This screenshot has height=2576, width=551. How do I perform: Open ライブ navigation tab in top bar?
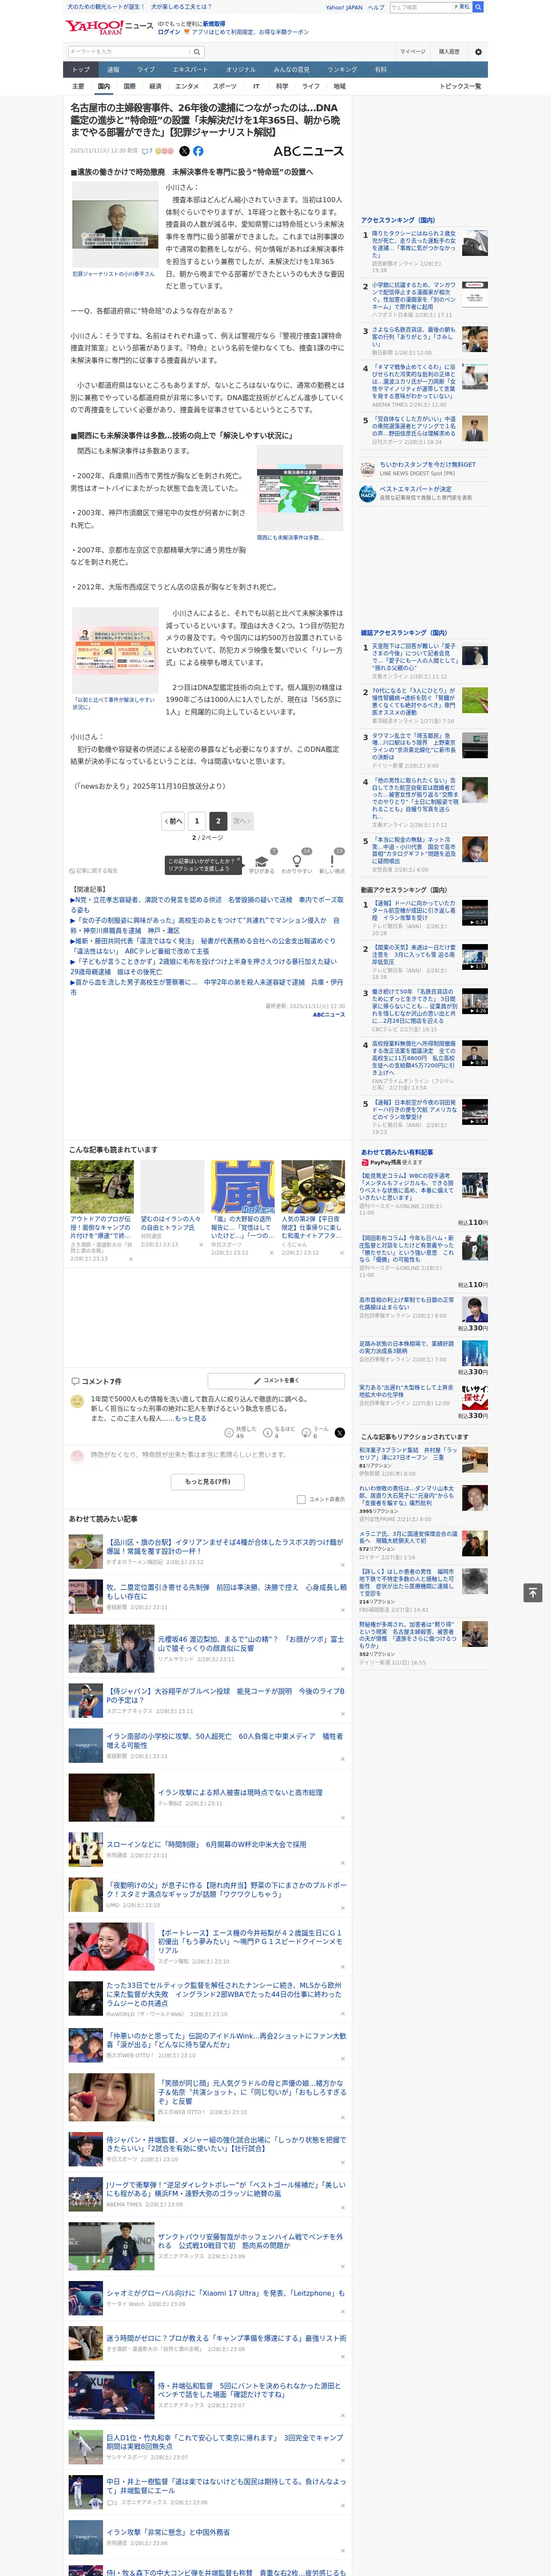pos(146,70)
